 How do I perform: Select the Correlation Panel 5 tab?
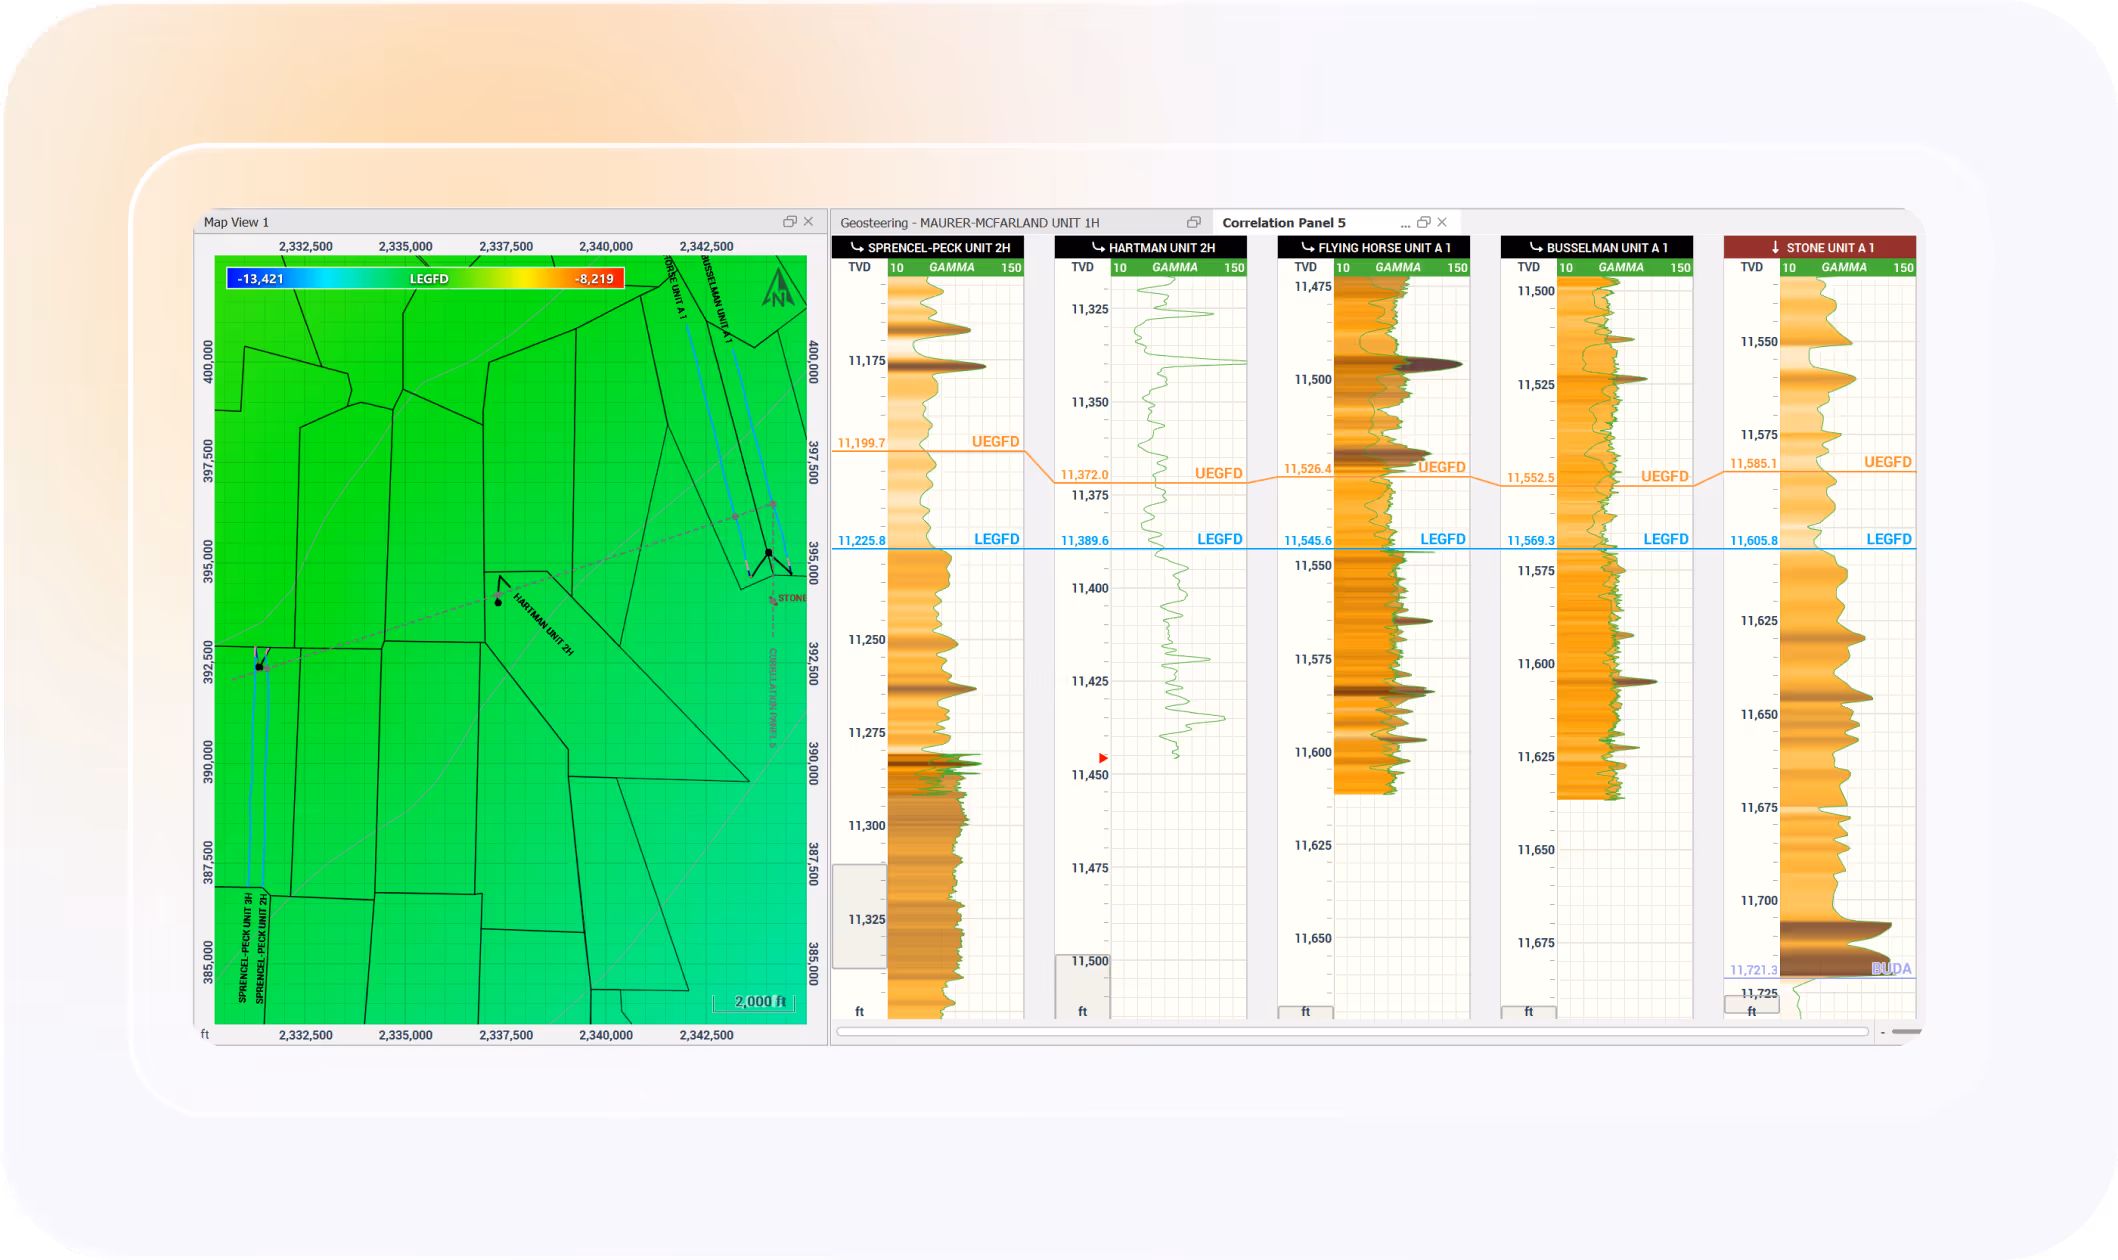point(1283,223)
